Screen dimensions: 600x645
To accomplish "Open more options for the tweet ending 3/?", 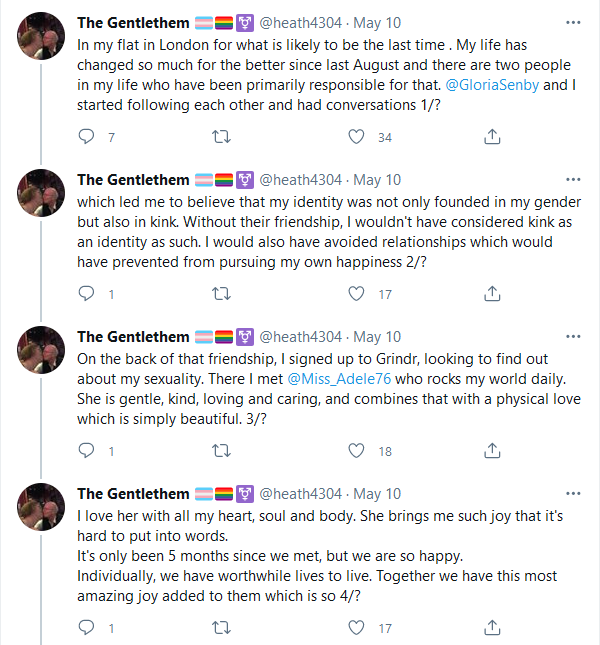I will pos(573,337).
